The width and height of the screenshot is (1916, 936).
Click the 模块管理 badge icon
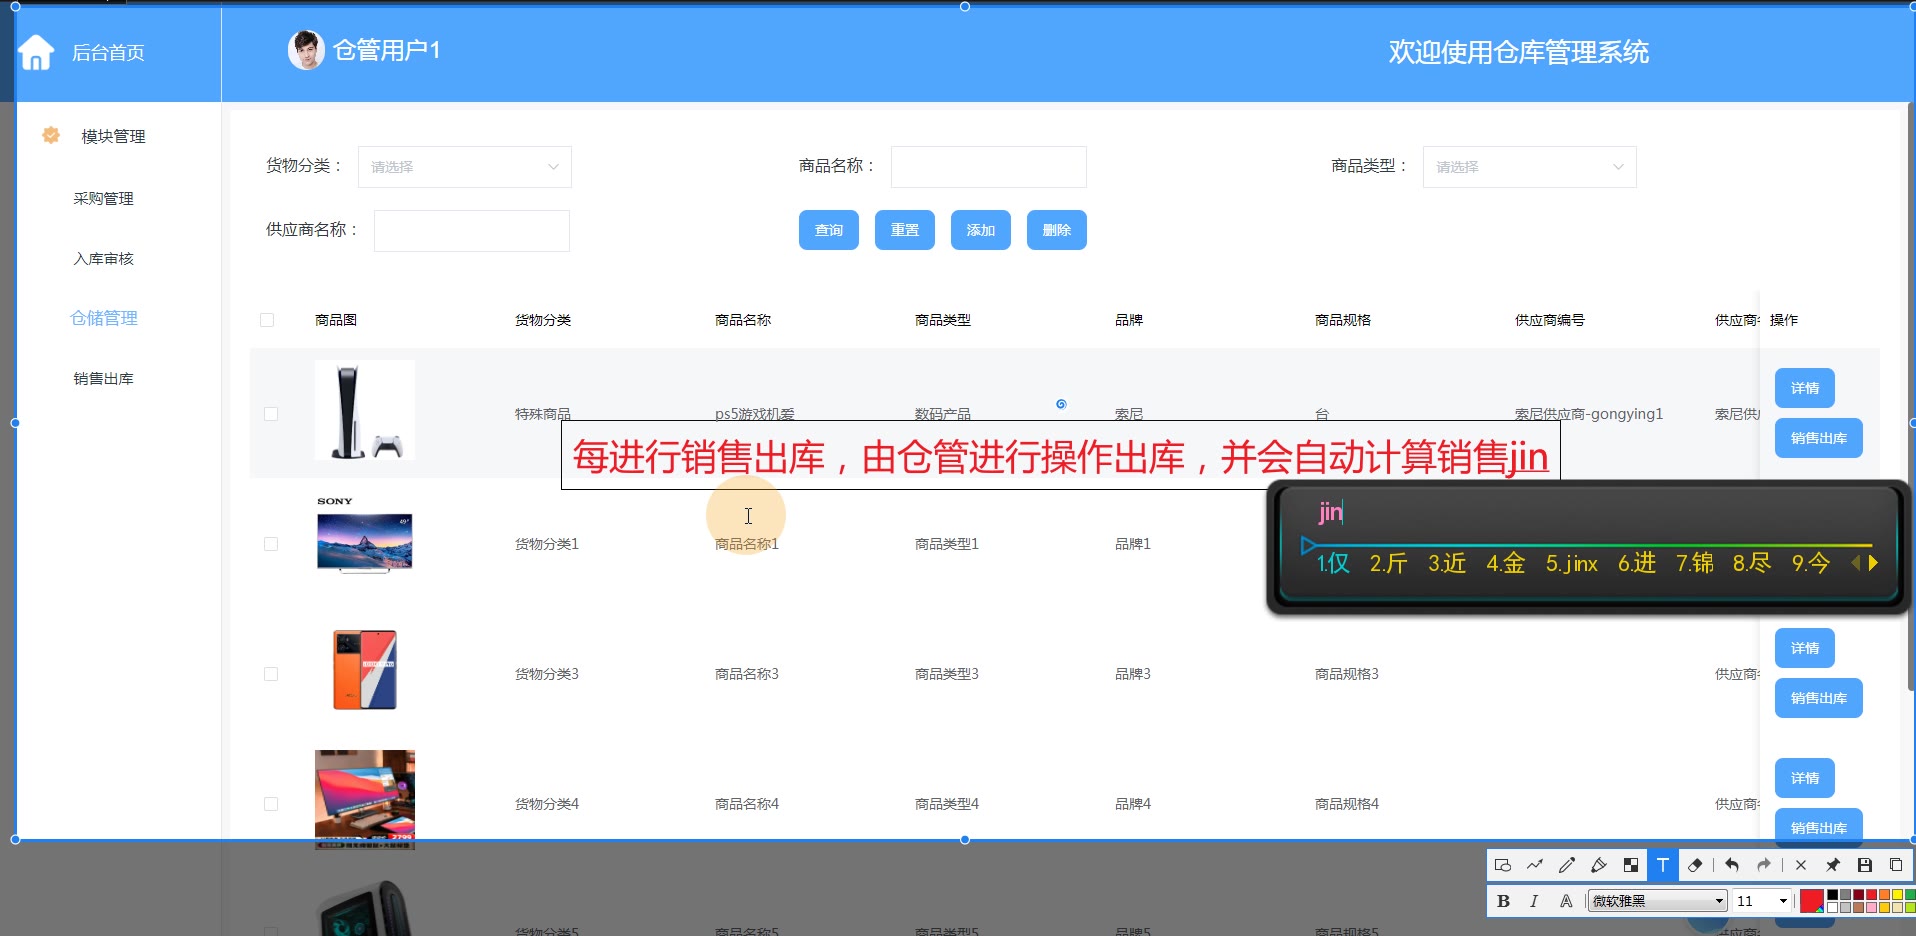point(51,135)
